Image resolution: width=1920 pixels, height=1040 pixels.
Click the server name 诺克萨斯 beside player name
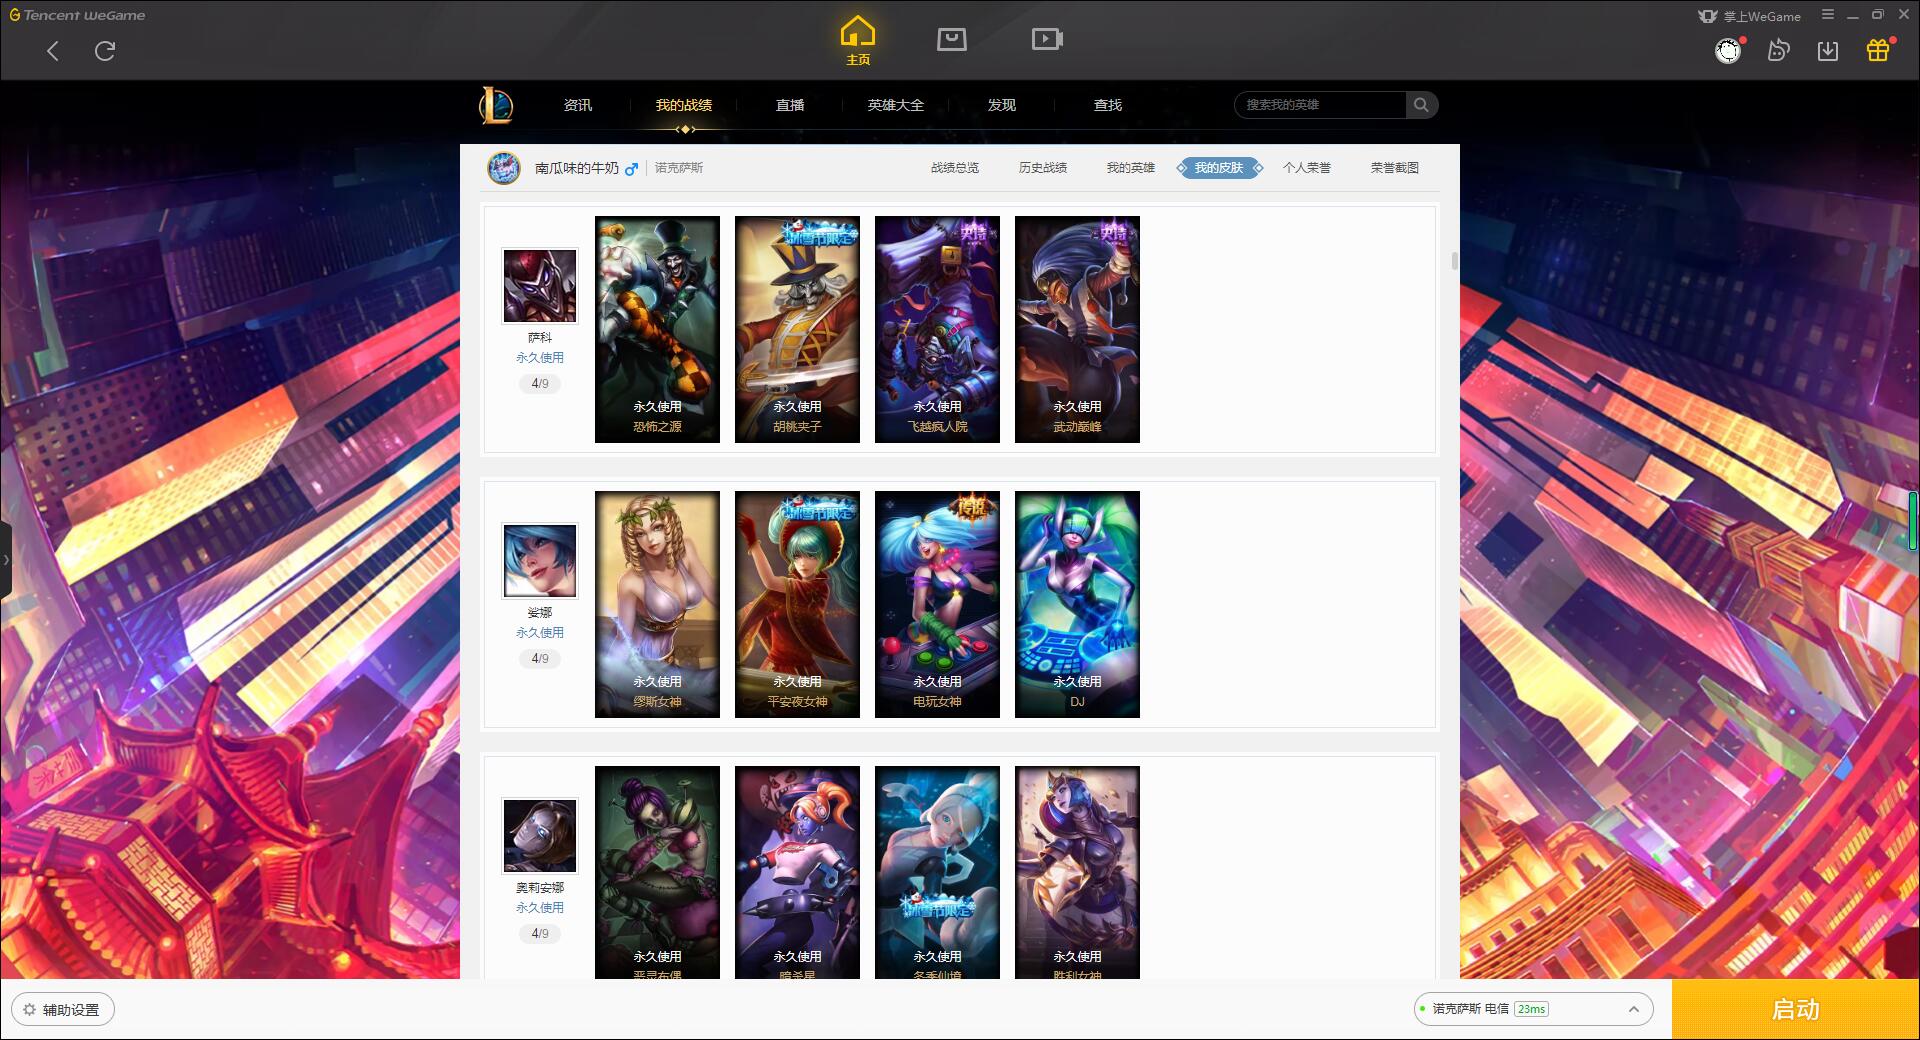point(679,168)
